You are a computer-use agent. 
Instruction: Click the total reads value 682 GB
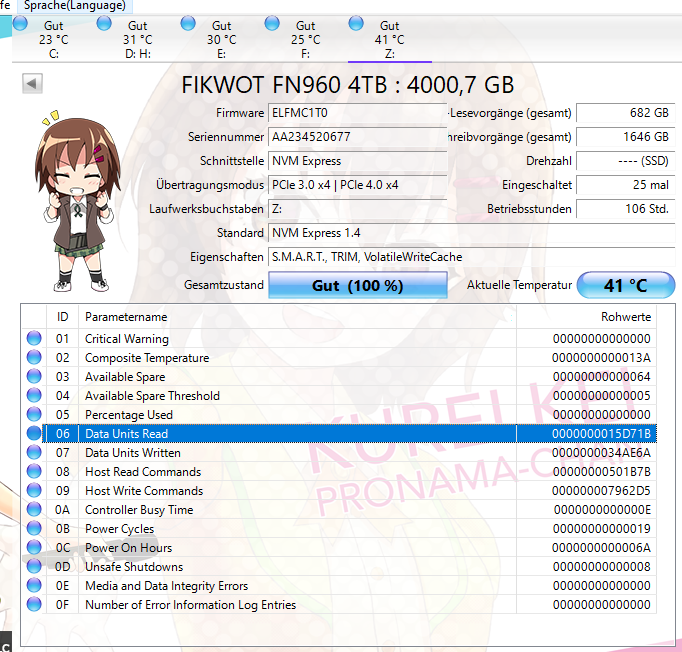[x=625, y=113]
